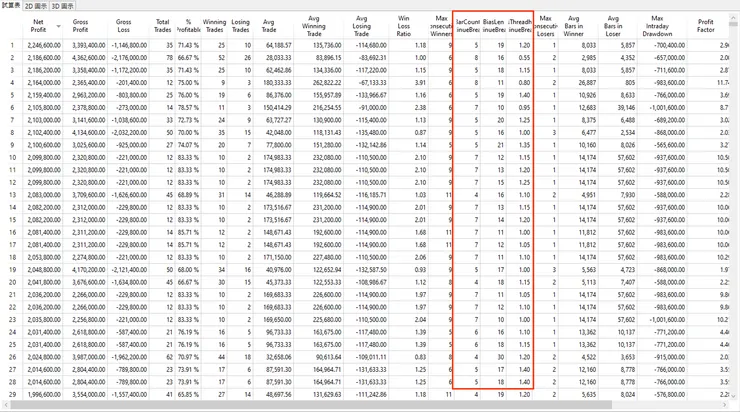Open the 3D 圖示 tab
The image size is (740, 412).
click(x=62, y=6)
